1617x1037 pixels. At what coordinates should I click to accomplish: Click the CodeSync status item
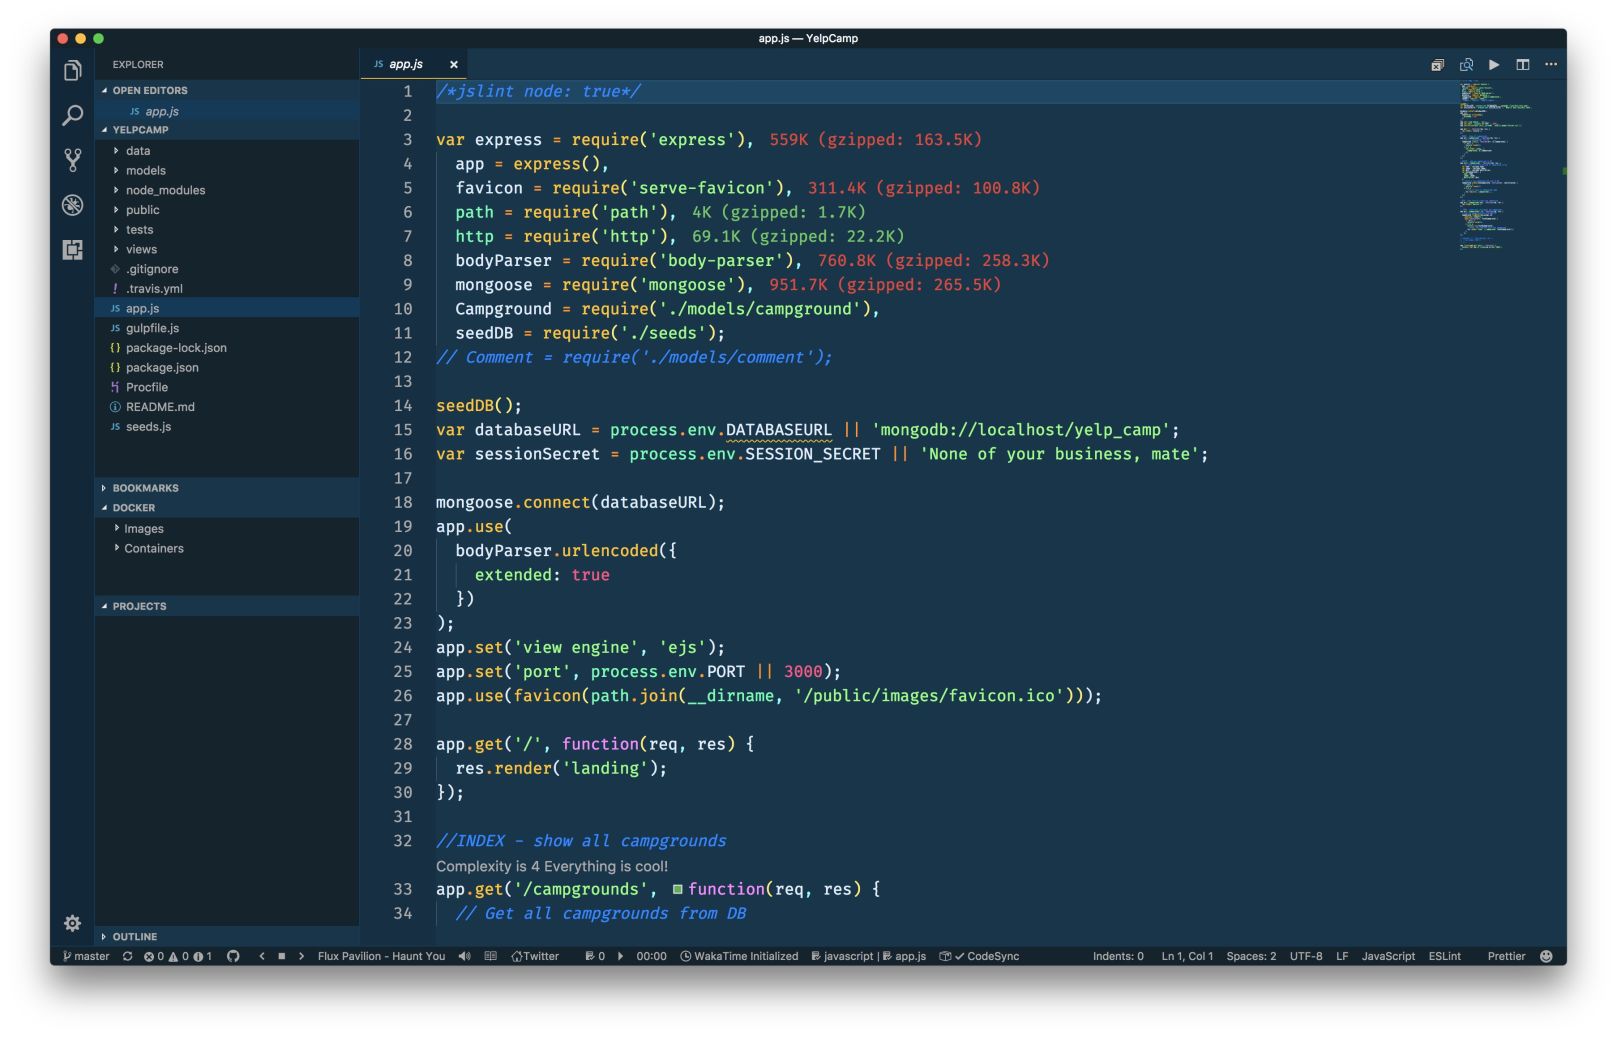point(979,956)
